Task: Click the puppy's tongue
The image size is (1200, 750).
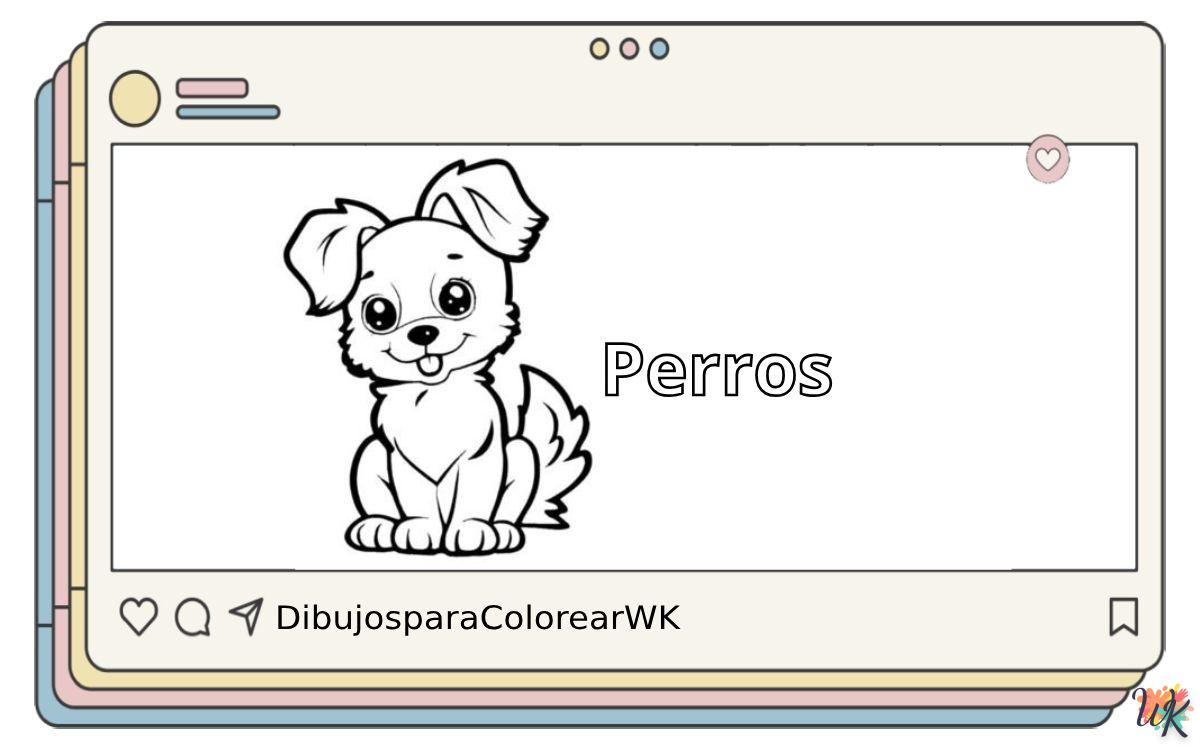Action: point(428,366)
